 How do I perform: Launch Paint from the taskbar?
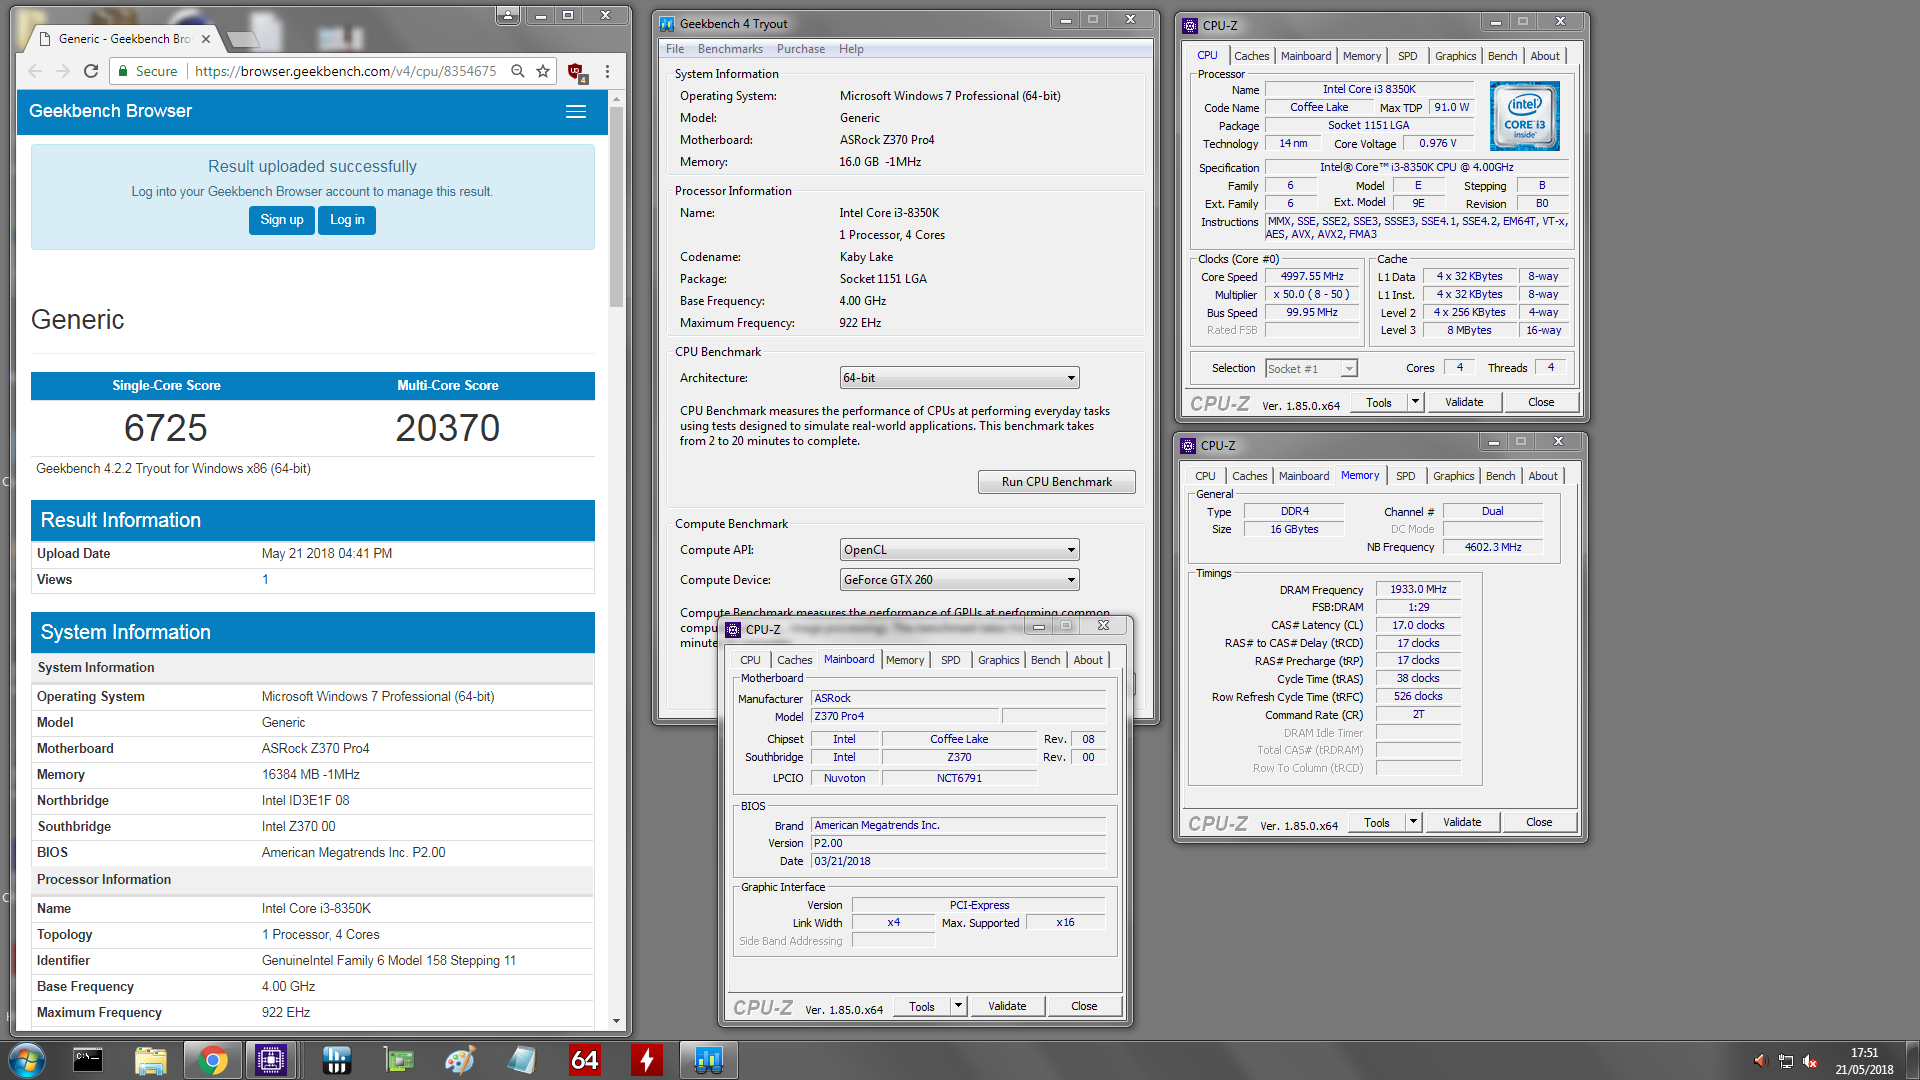(x=460, y=1060)
